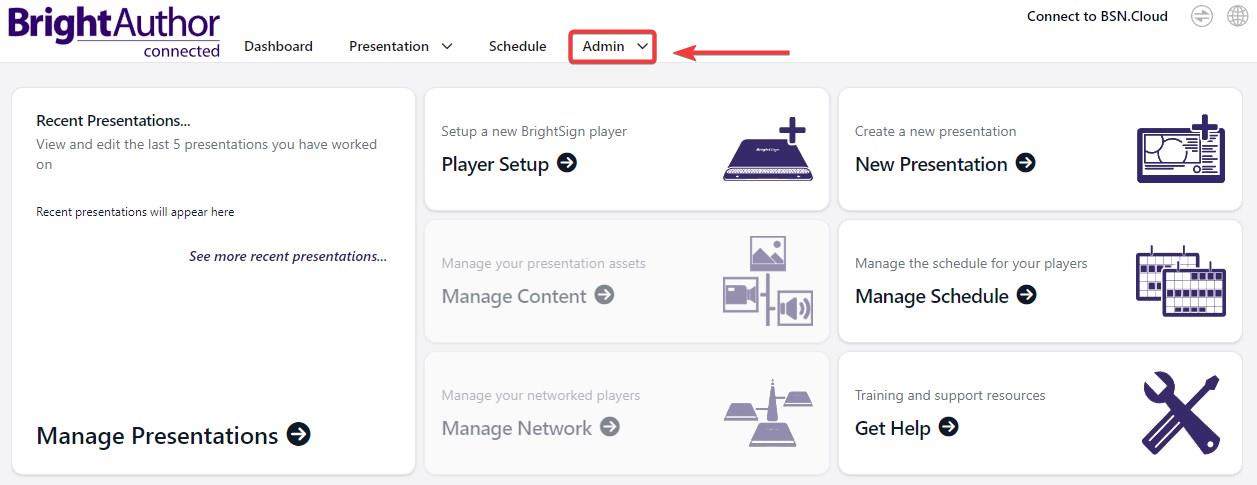Open See more recent presentations link
Viewport: 1257px width, 485px height.
[x=288, y=256]
